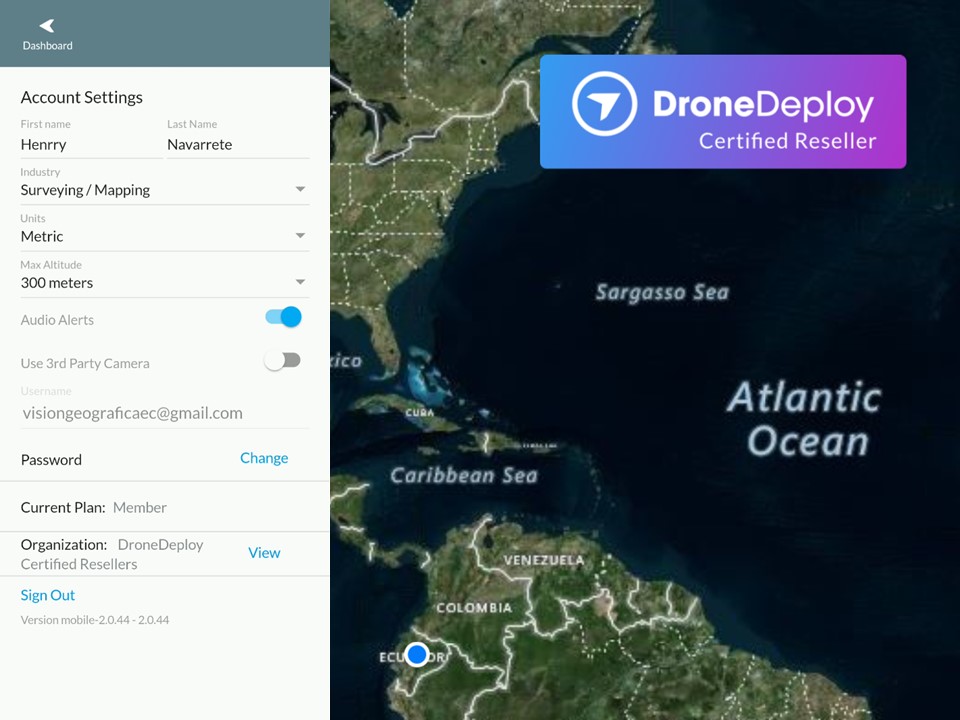Screen dimensions: 960x720
Task: Click the VENEZUELA label on map
Action: coord(544,560)
